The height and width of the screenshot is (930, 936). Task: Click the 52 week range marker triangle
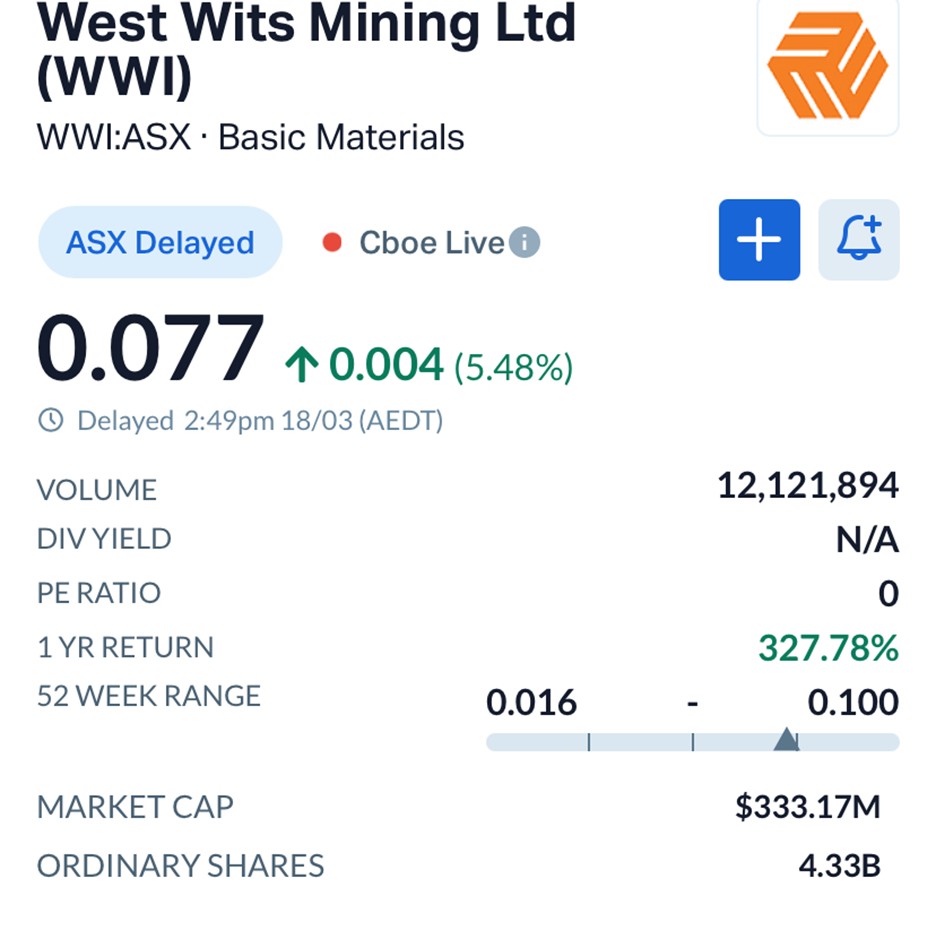pos(786,739)
